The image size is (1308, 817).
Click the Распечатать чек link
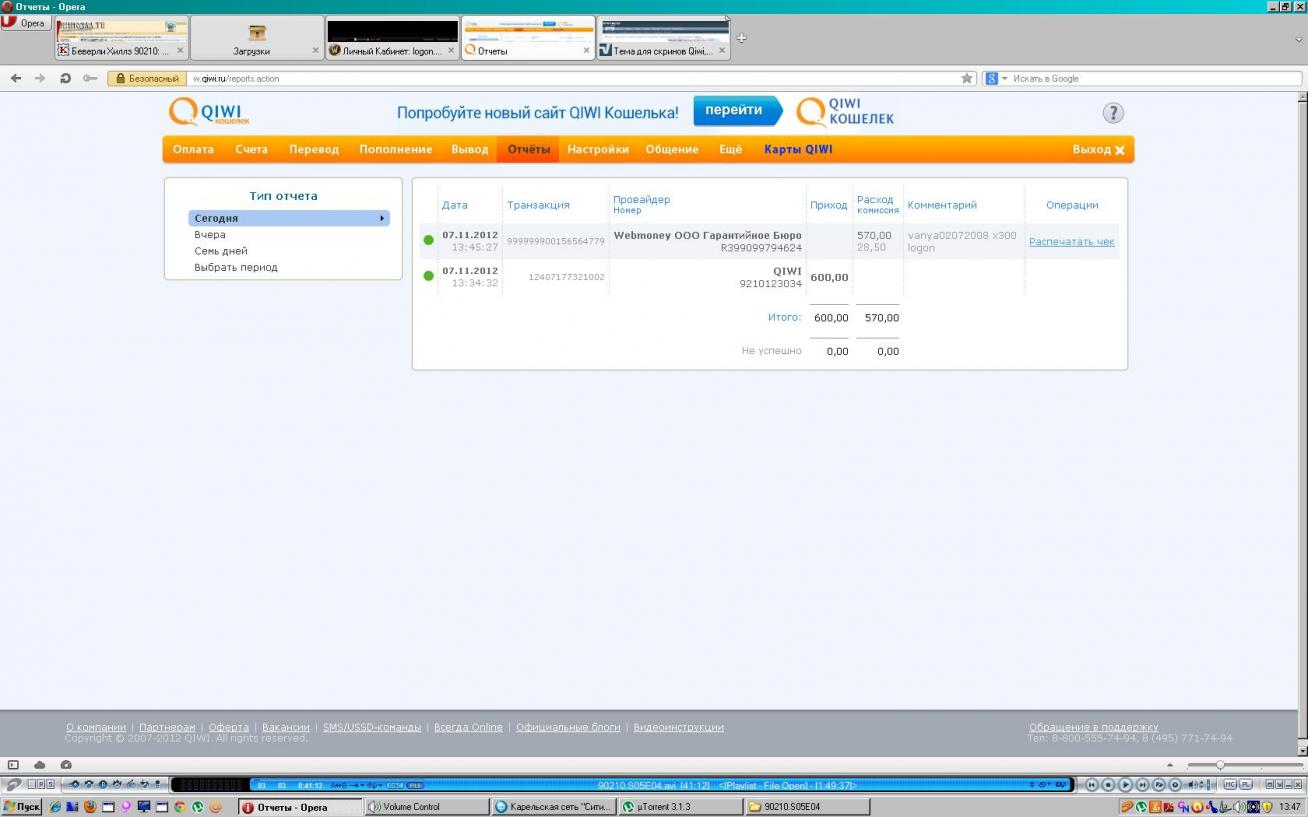click(1071, 241)
